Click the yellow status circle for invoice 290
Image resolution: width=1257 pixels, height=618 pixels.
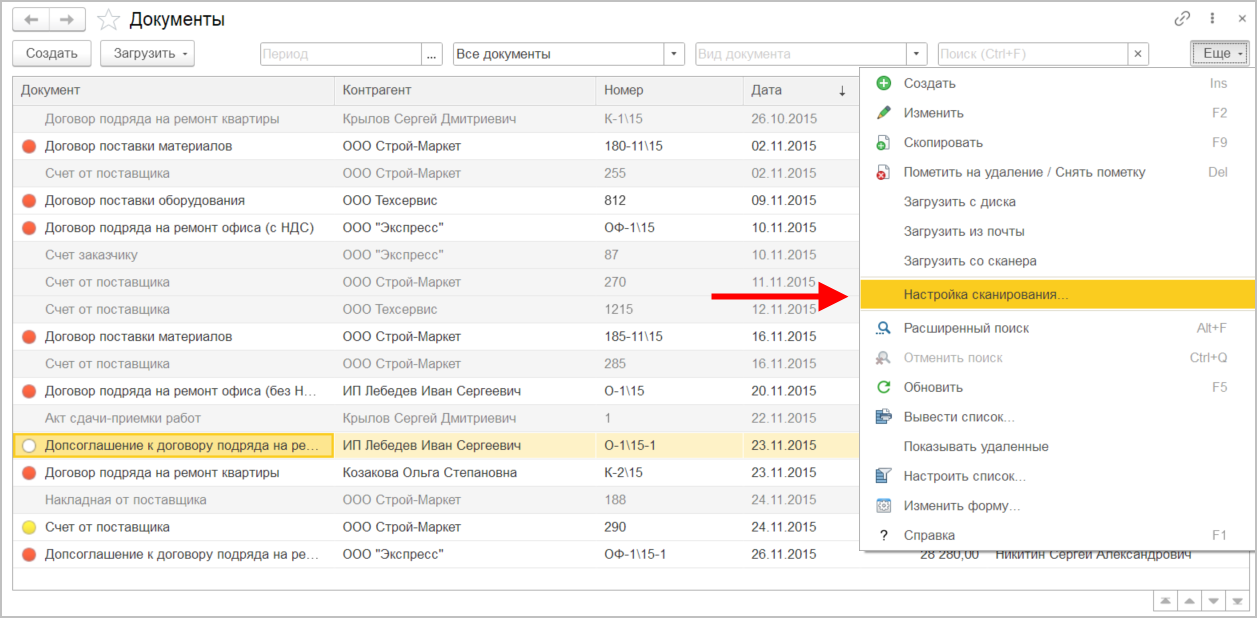coord(29,527)
